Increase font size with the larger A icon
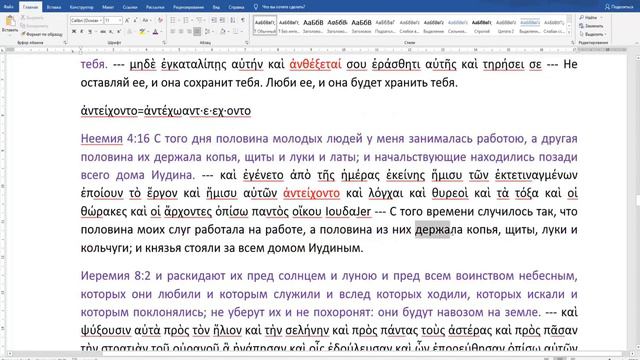Image resolution: width=640 pixels, height=360 pixels. (127, 20)
